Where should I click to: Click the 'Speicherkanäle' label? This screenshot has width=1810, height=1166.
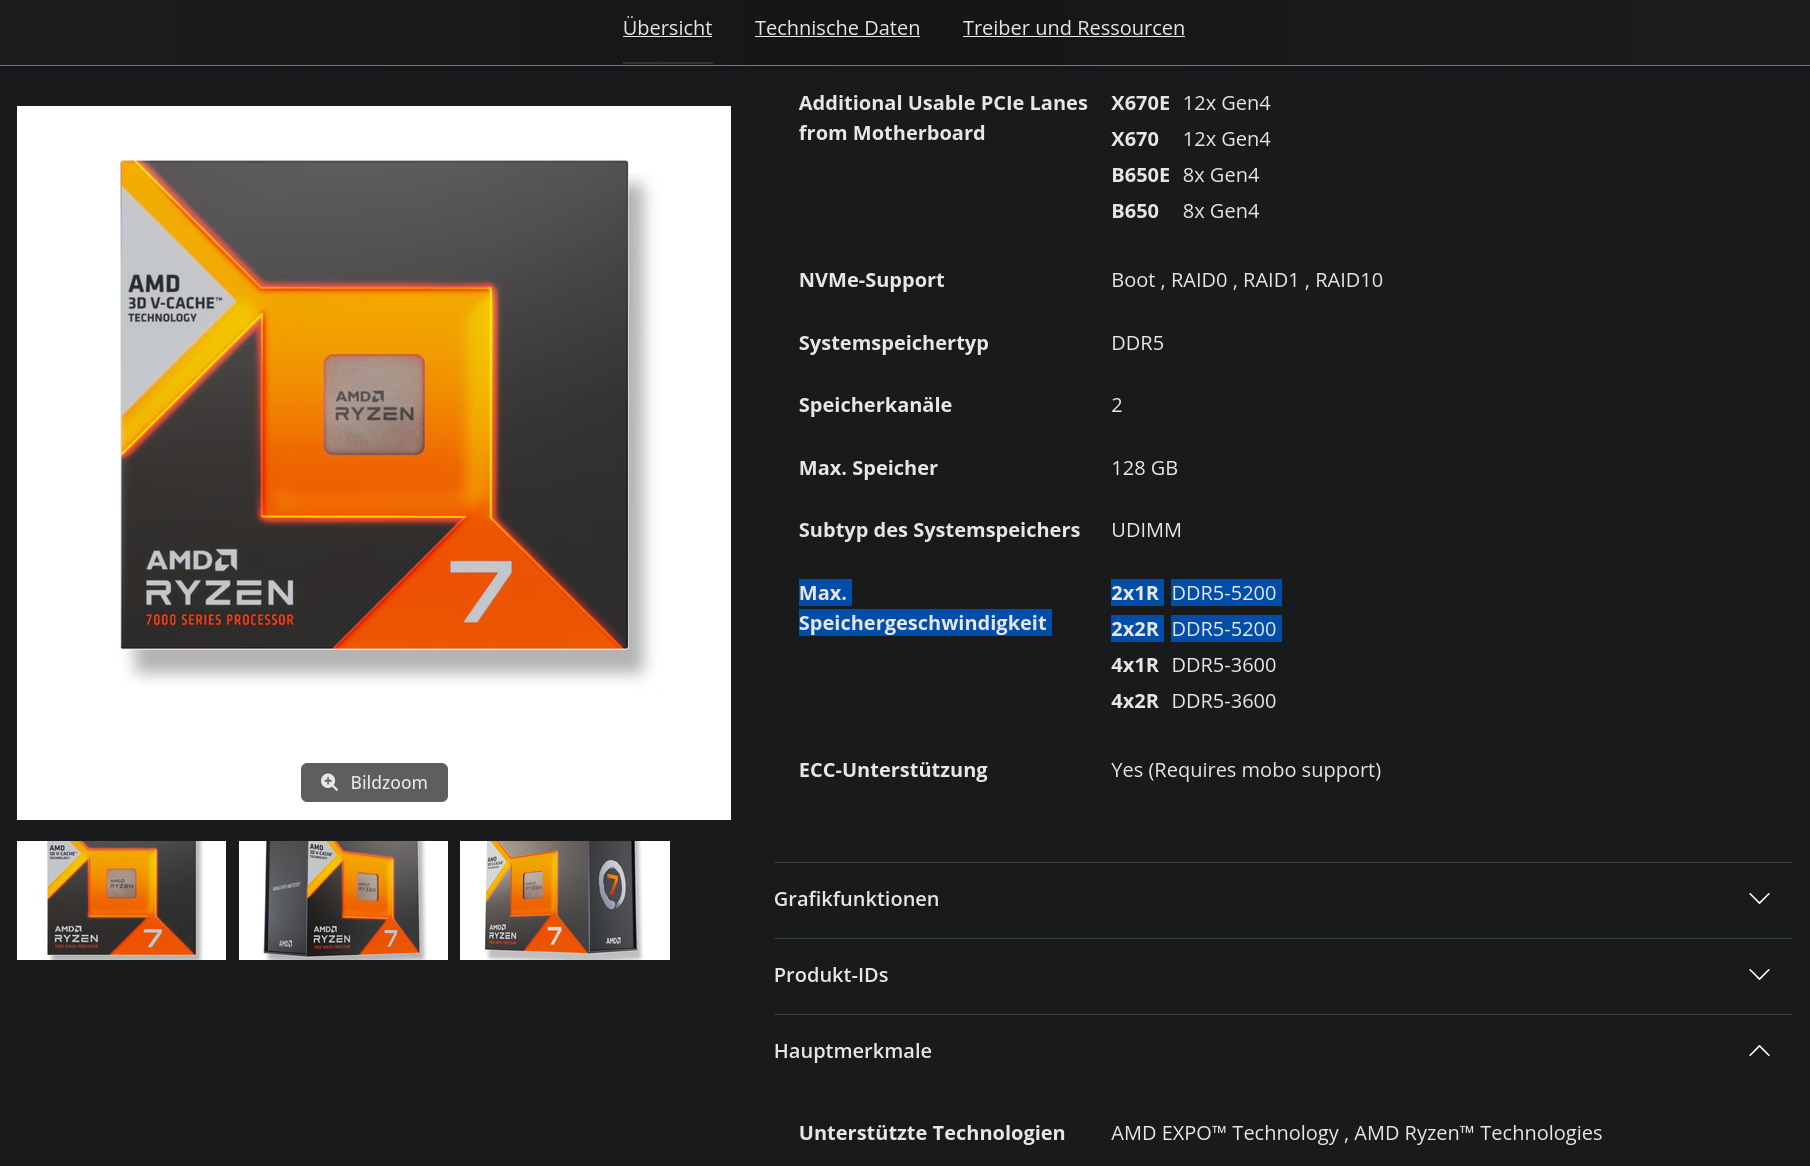[x=875, y=405]
